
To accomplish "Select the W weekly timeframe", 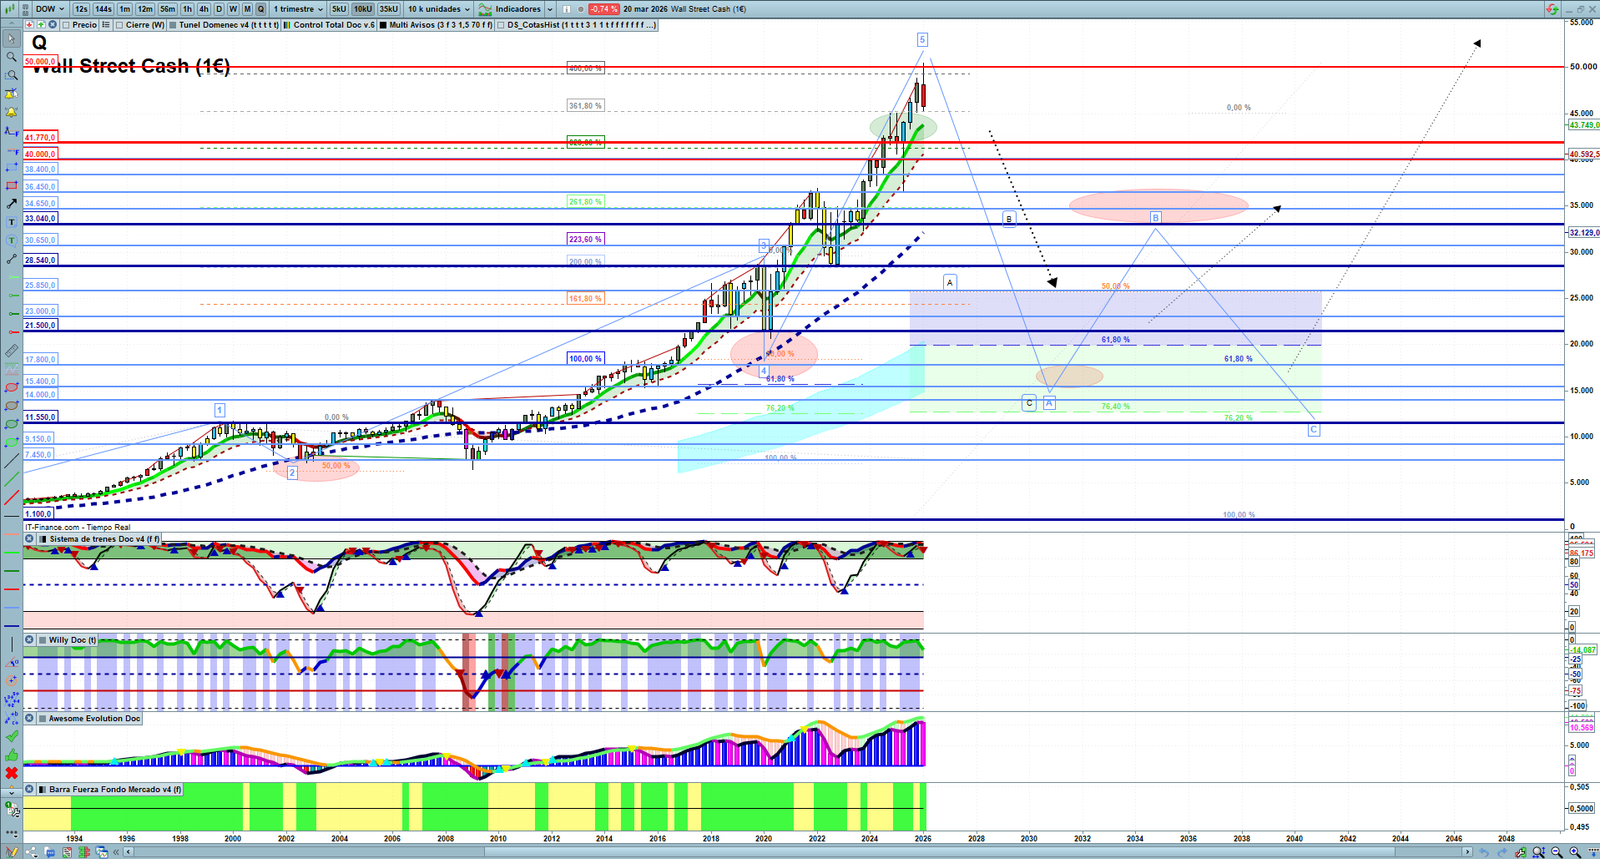I will click(x=233, y=9).
